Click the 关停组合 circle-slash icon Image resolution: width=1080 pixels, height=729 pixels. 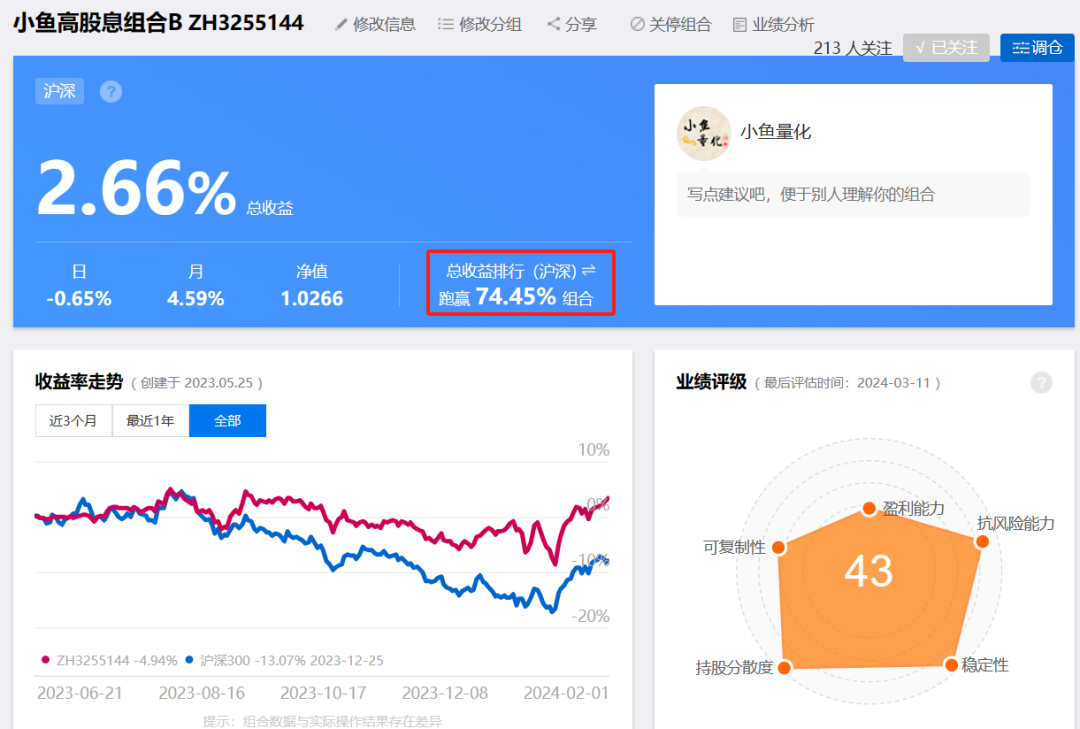tap(637, 24)
